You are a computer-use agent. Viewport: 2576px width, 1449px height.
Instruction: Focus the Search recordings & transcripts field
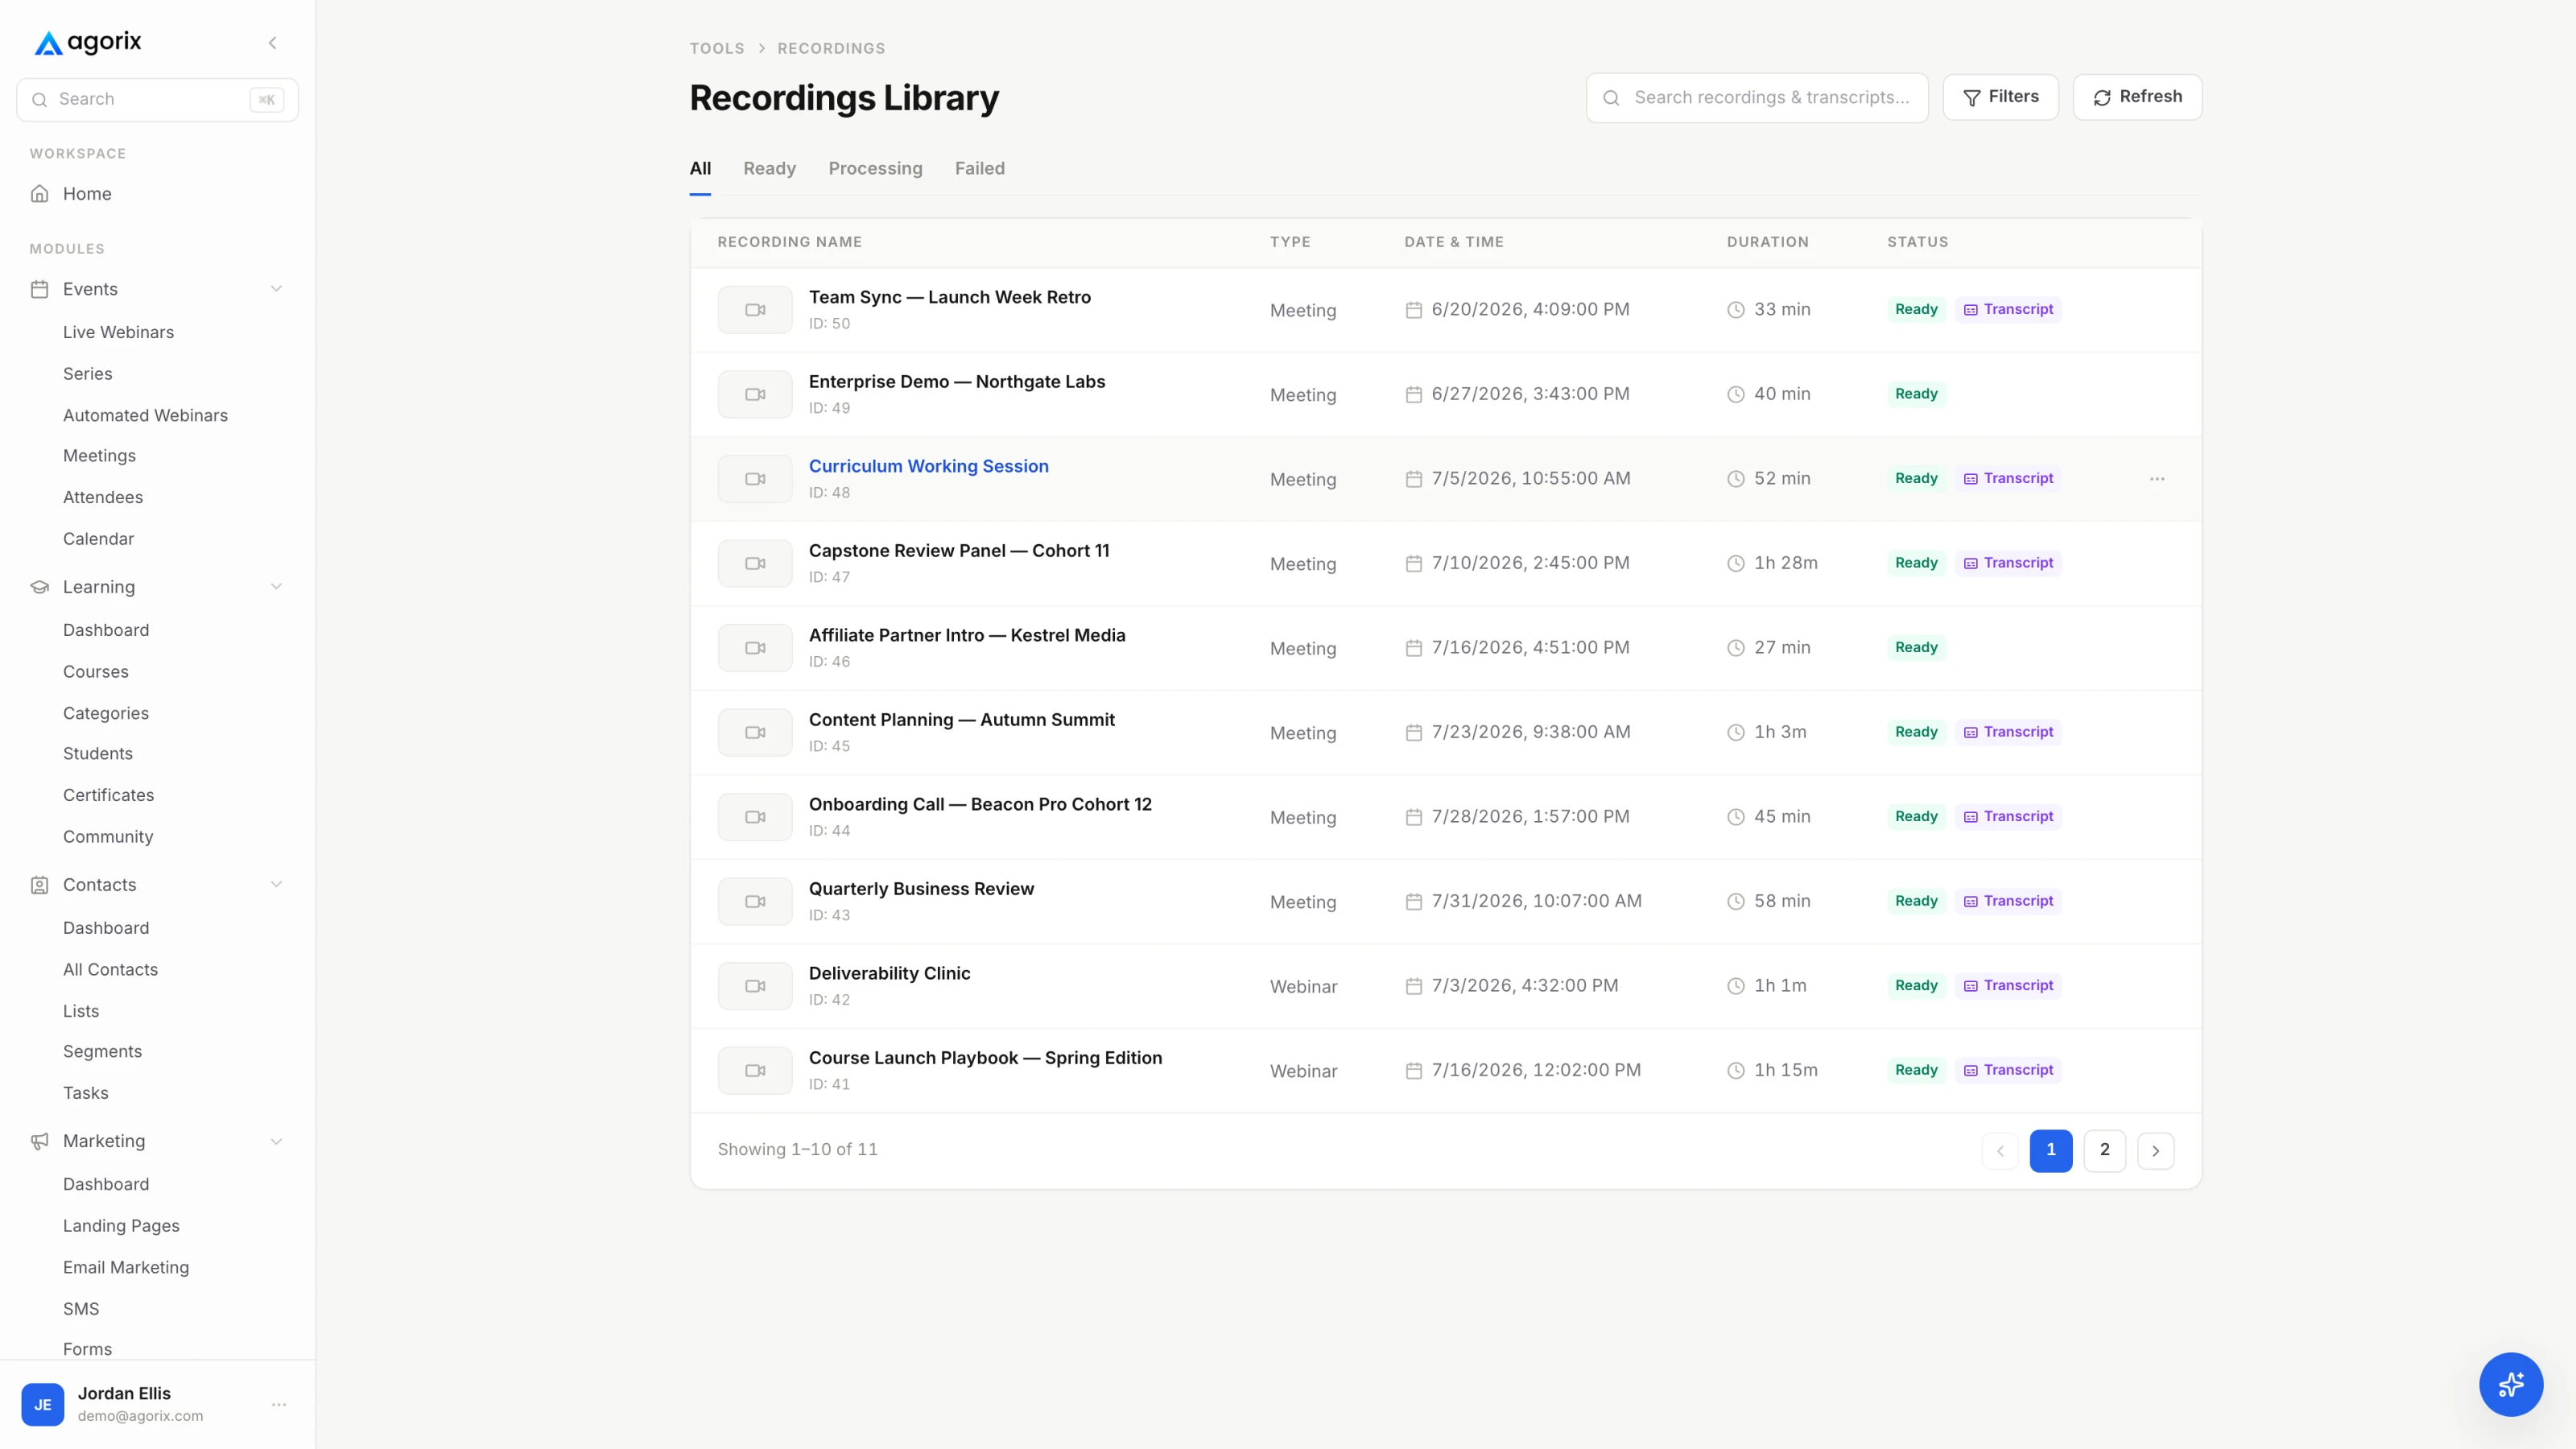(x=1756, y=98)
